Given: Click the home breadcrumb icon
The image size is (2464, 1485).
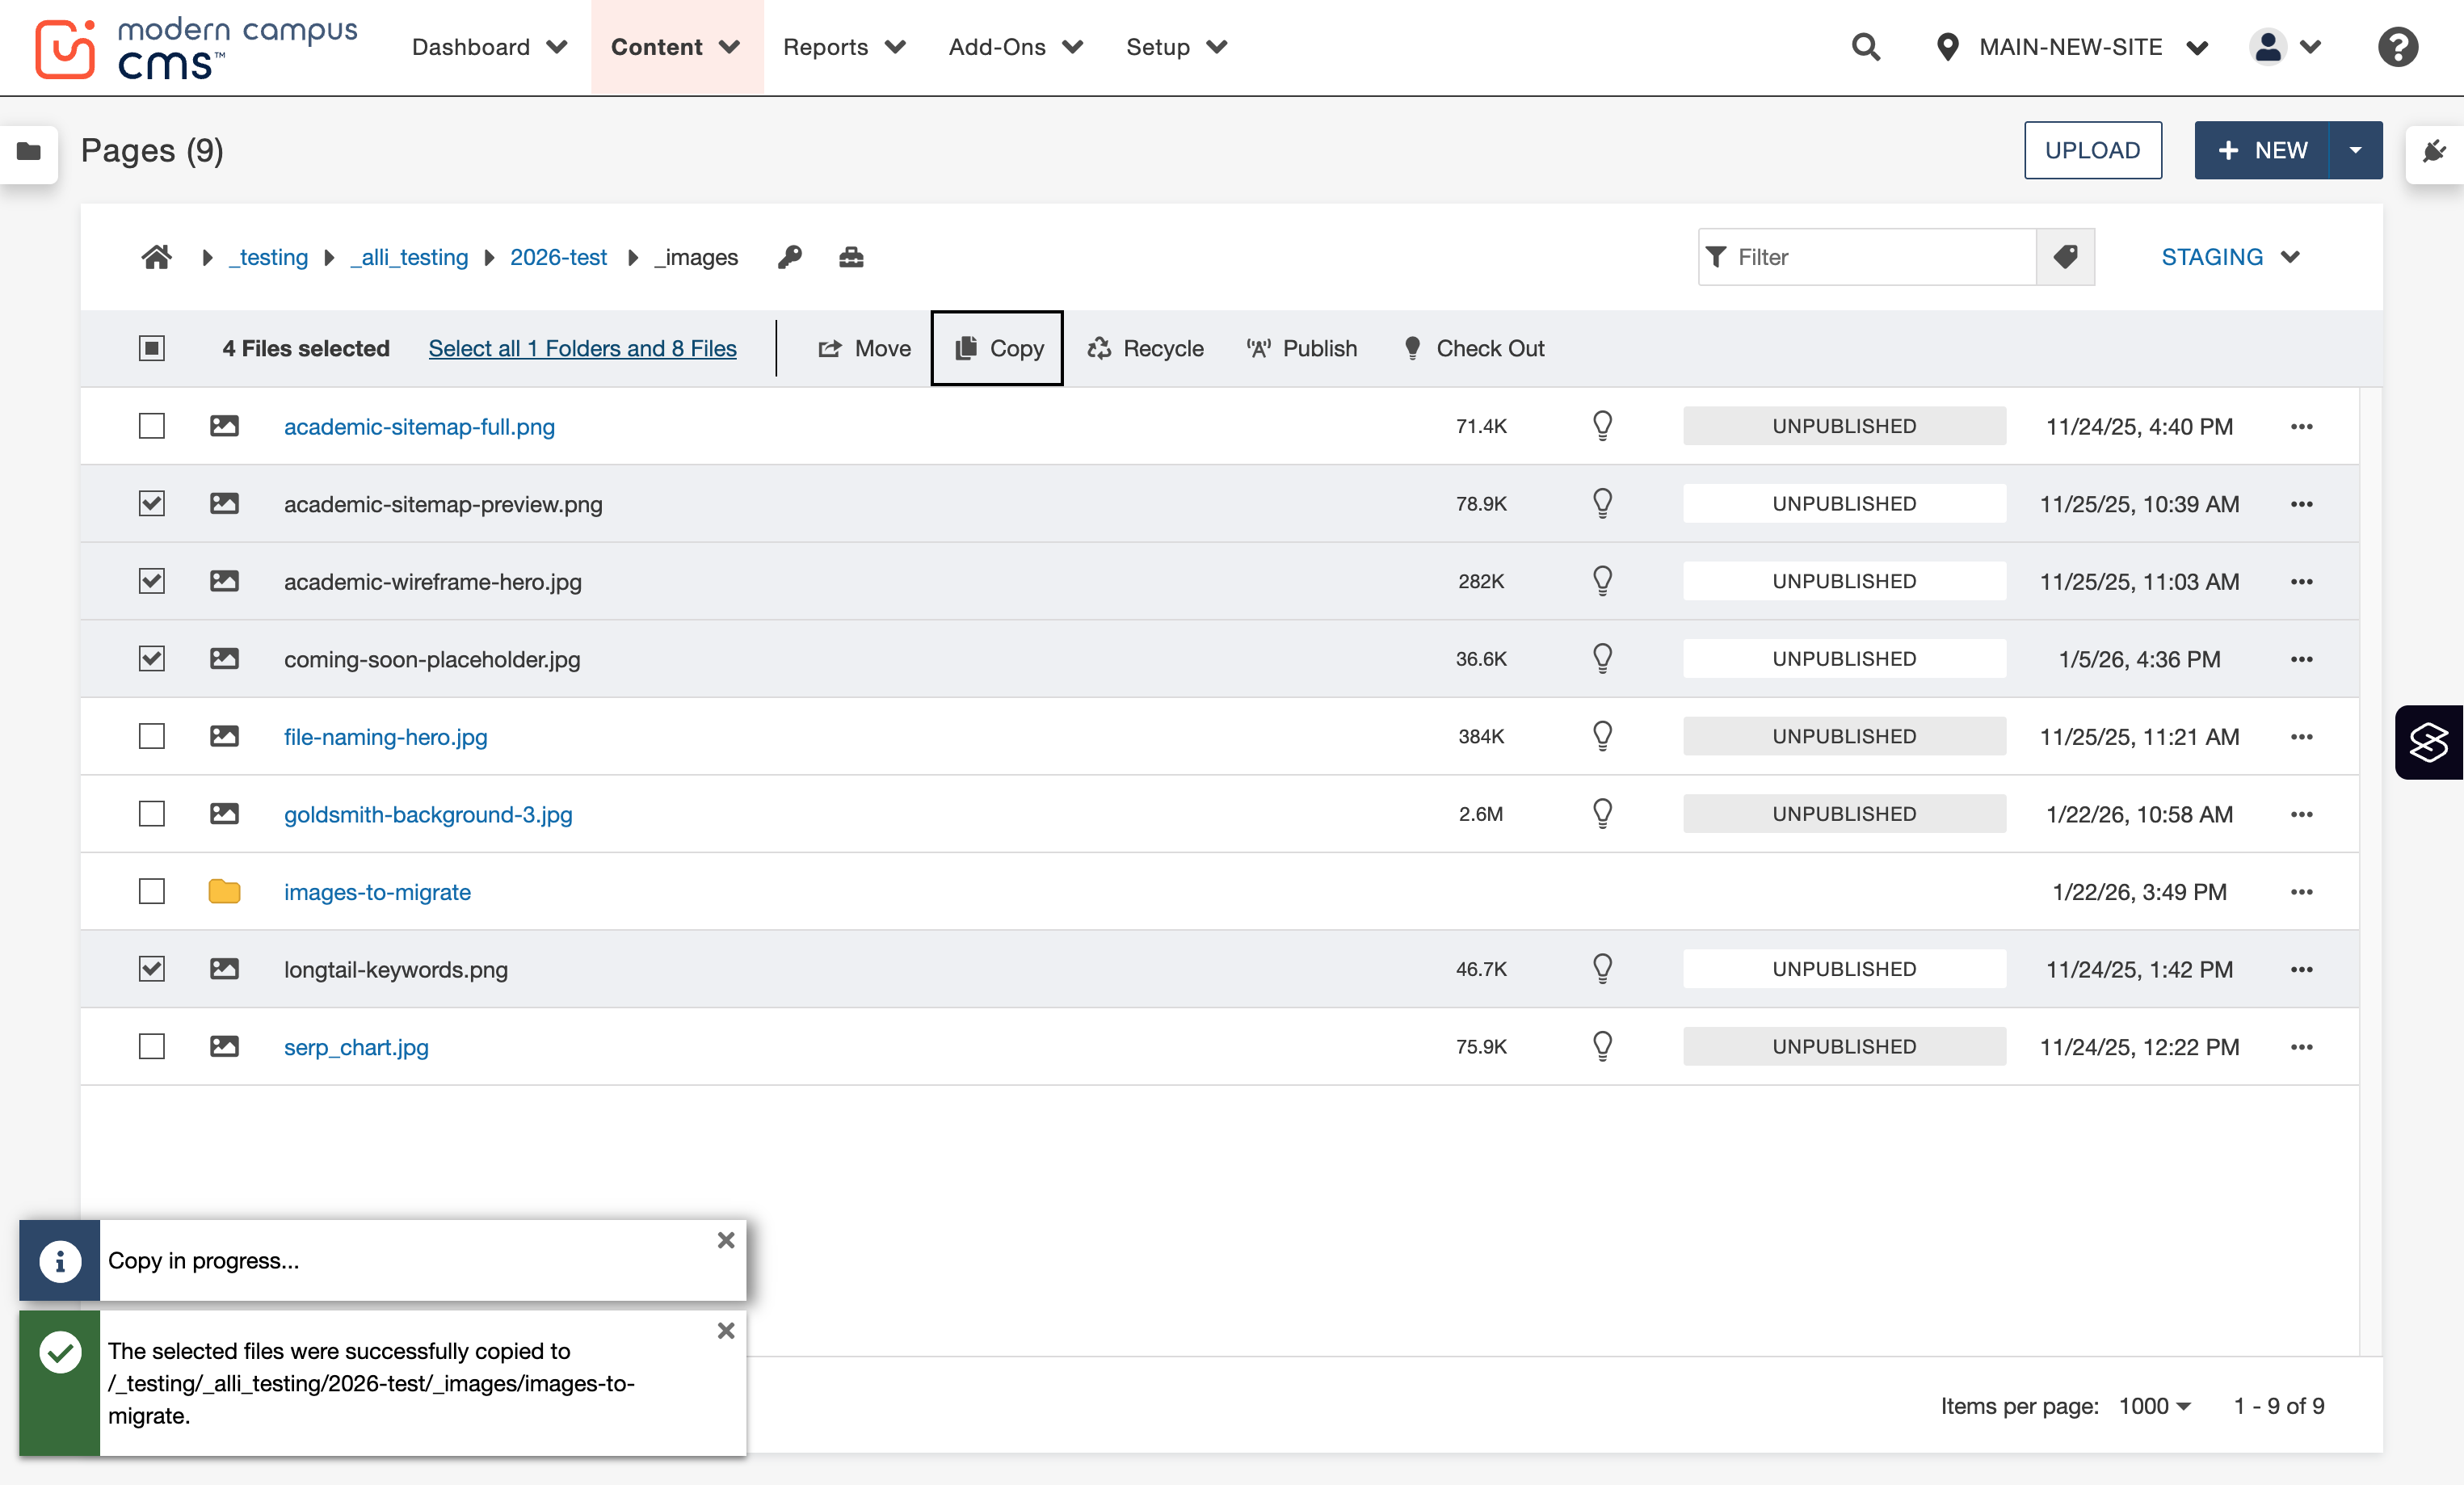Looking at the screenshot, I should (x=156, y=257).
